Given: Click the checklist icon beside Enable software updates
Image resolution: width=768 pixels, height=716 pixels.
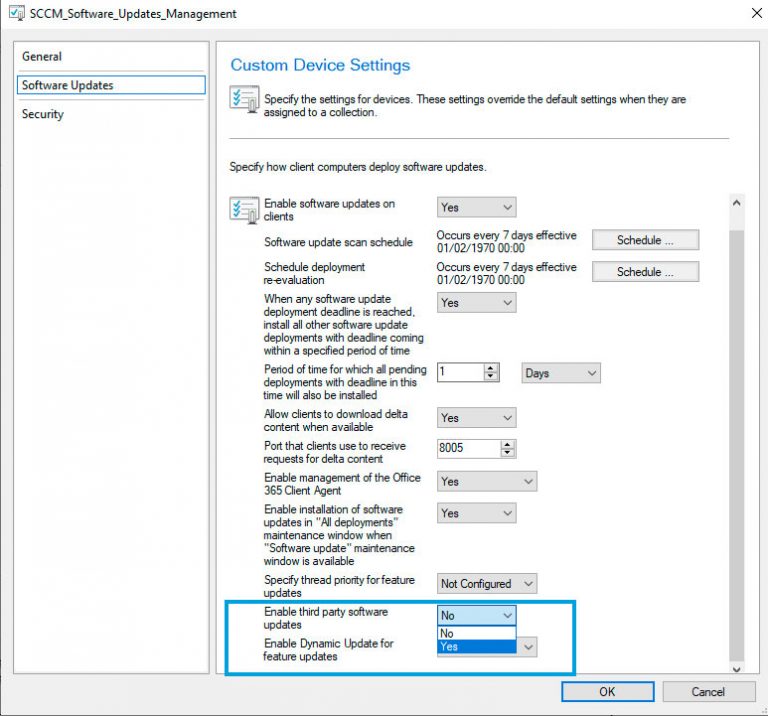Looking at the screenshot, I should pos(244,210).
